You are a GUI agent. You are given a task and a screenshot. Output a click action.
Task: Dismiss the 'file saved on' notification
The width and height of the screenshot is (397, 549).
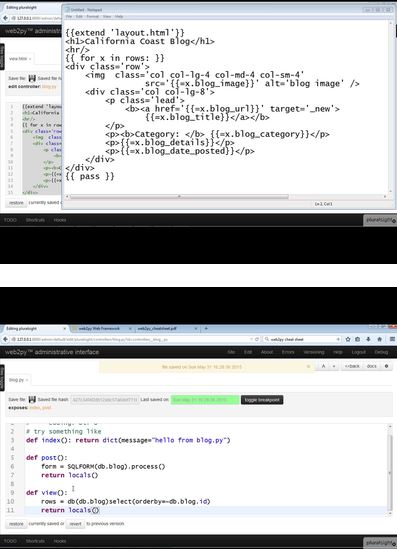pyautogui.click(x=308, y=367)
